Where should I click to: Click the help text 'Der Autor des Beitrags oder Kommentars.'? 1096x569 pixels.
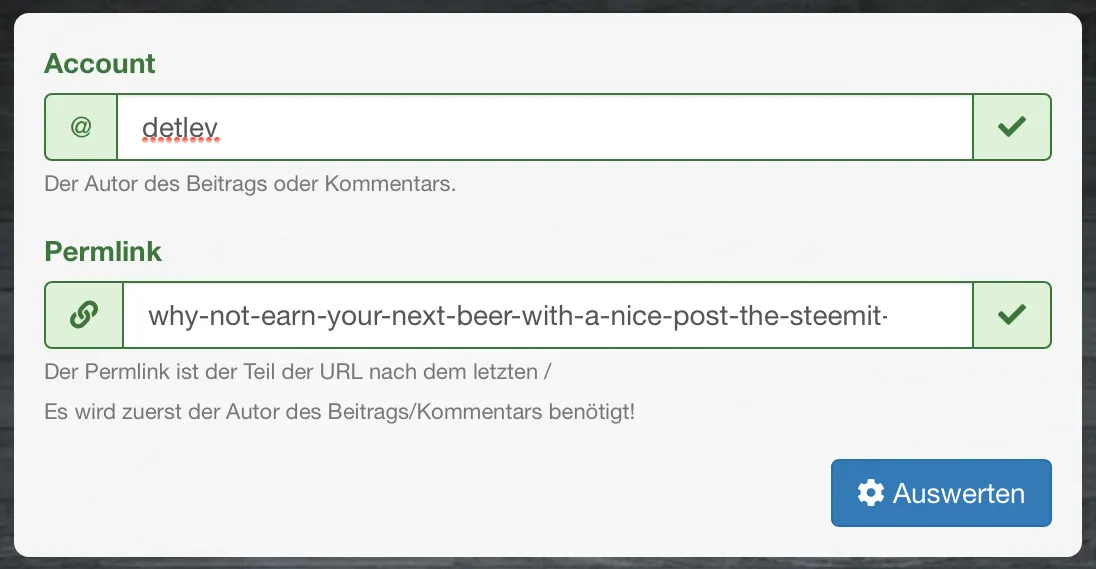tap(250, 184)
